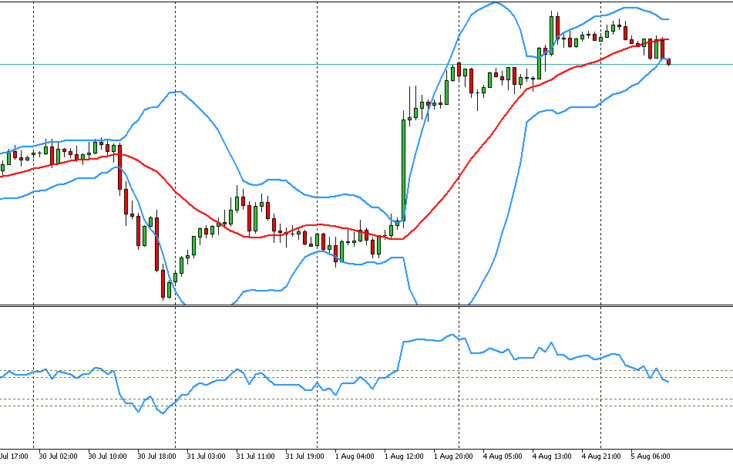Click the 4 Aug 21:00 time label

point(601,456)
